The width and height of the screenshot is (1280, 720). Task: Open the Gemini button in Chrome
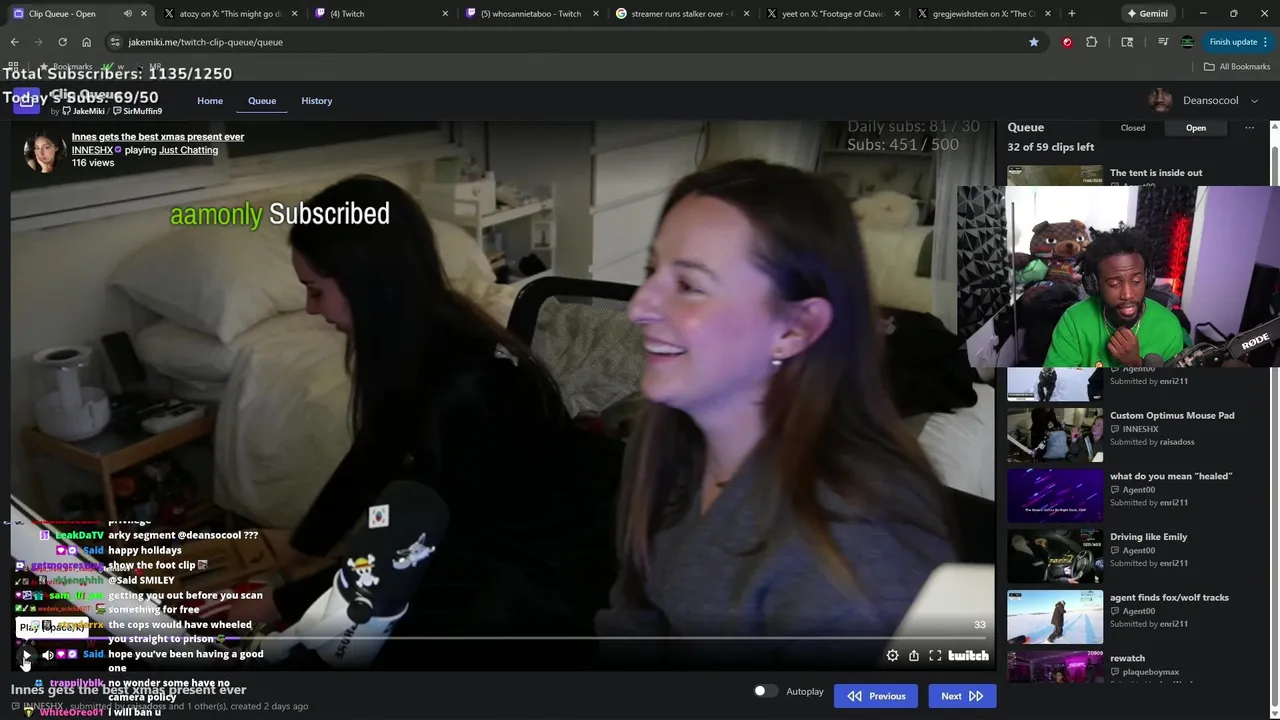[x=1147, y=14]
